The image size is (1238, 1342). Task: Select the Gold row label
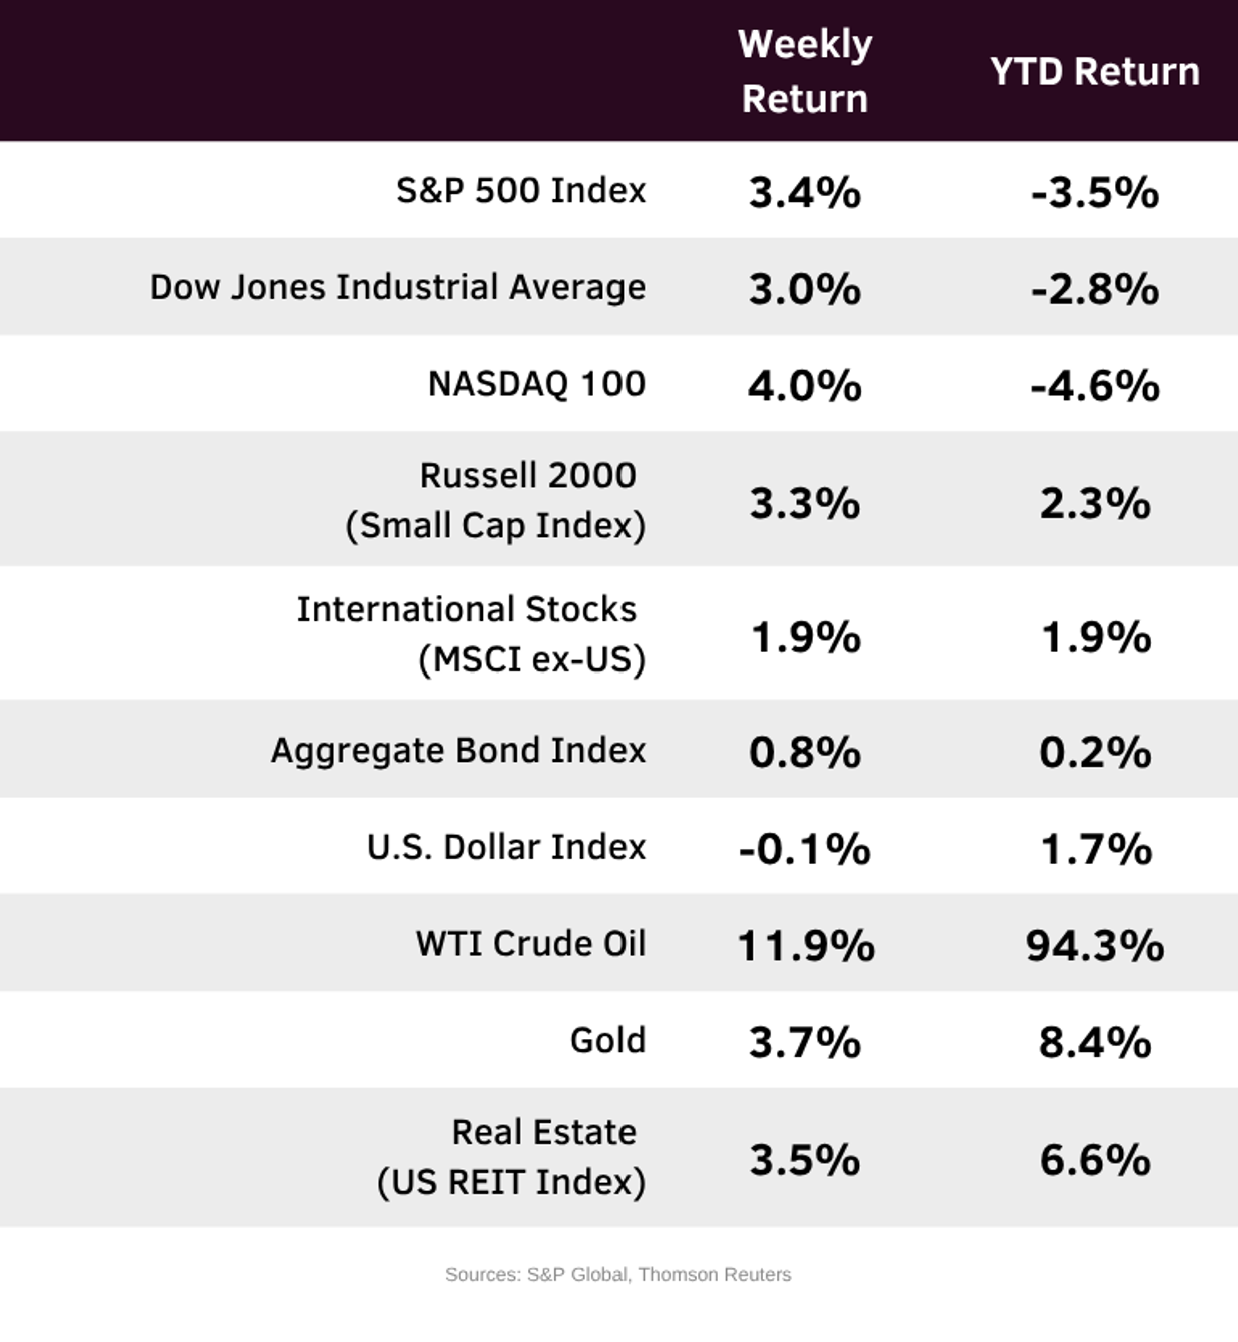tap(608, 1040)
